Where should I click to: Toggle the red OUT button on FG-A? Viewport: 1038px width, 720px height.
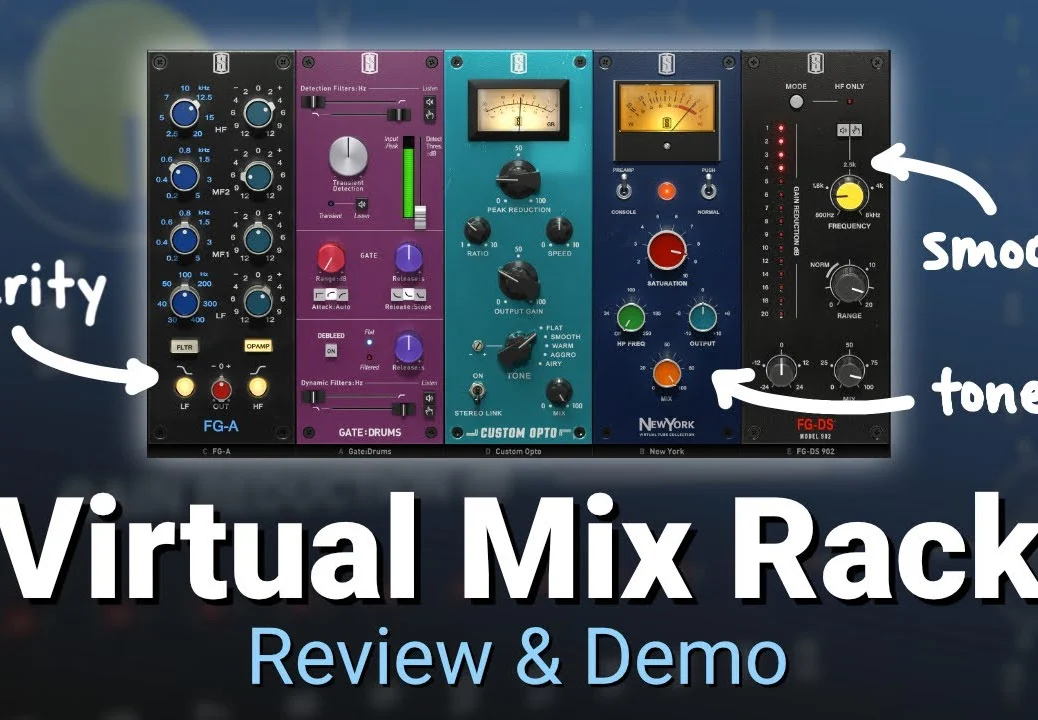pyautogui.click(x=221, y=389)
